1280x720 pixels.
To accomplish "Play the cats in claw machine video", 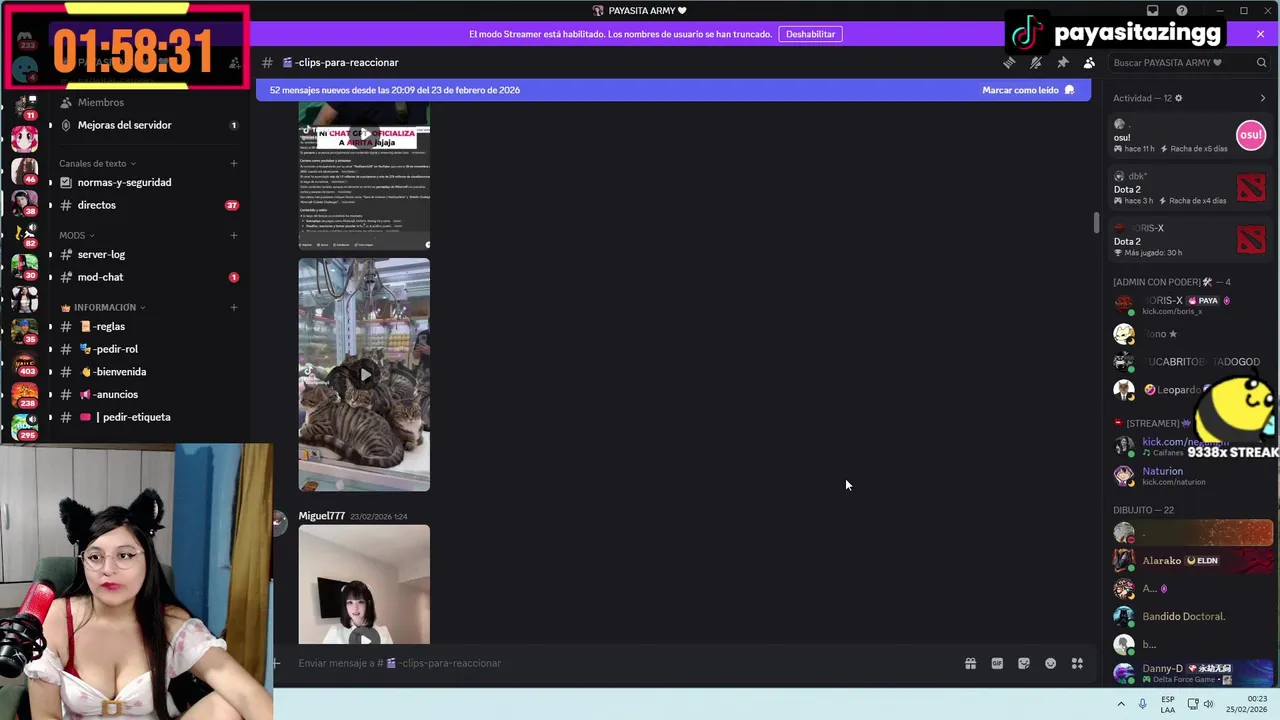I will [364, 375].
